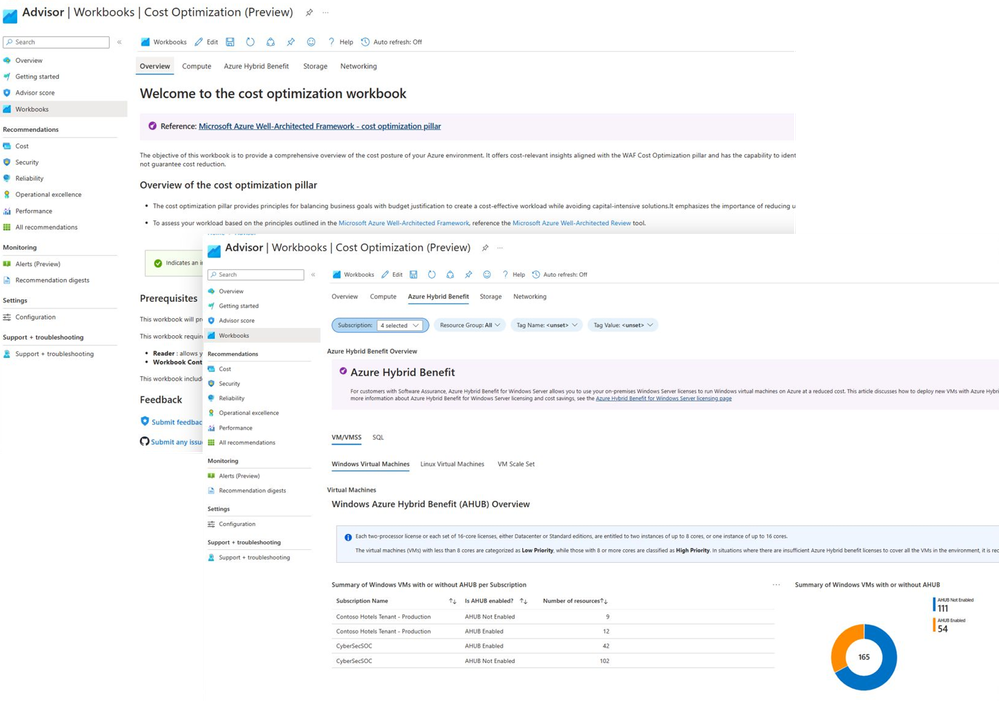Switch to the Compute tab in the back window

pyautogui.click(x=196, y=66)
